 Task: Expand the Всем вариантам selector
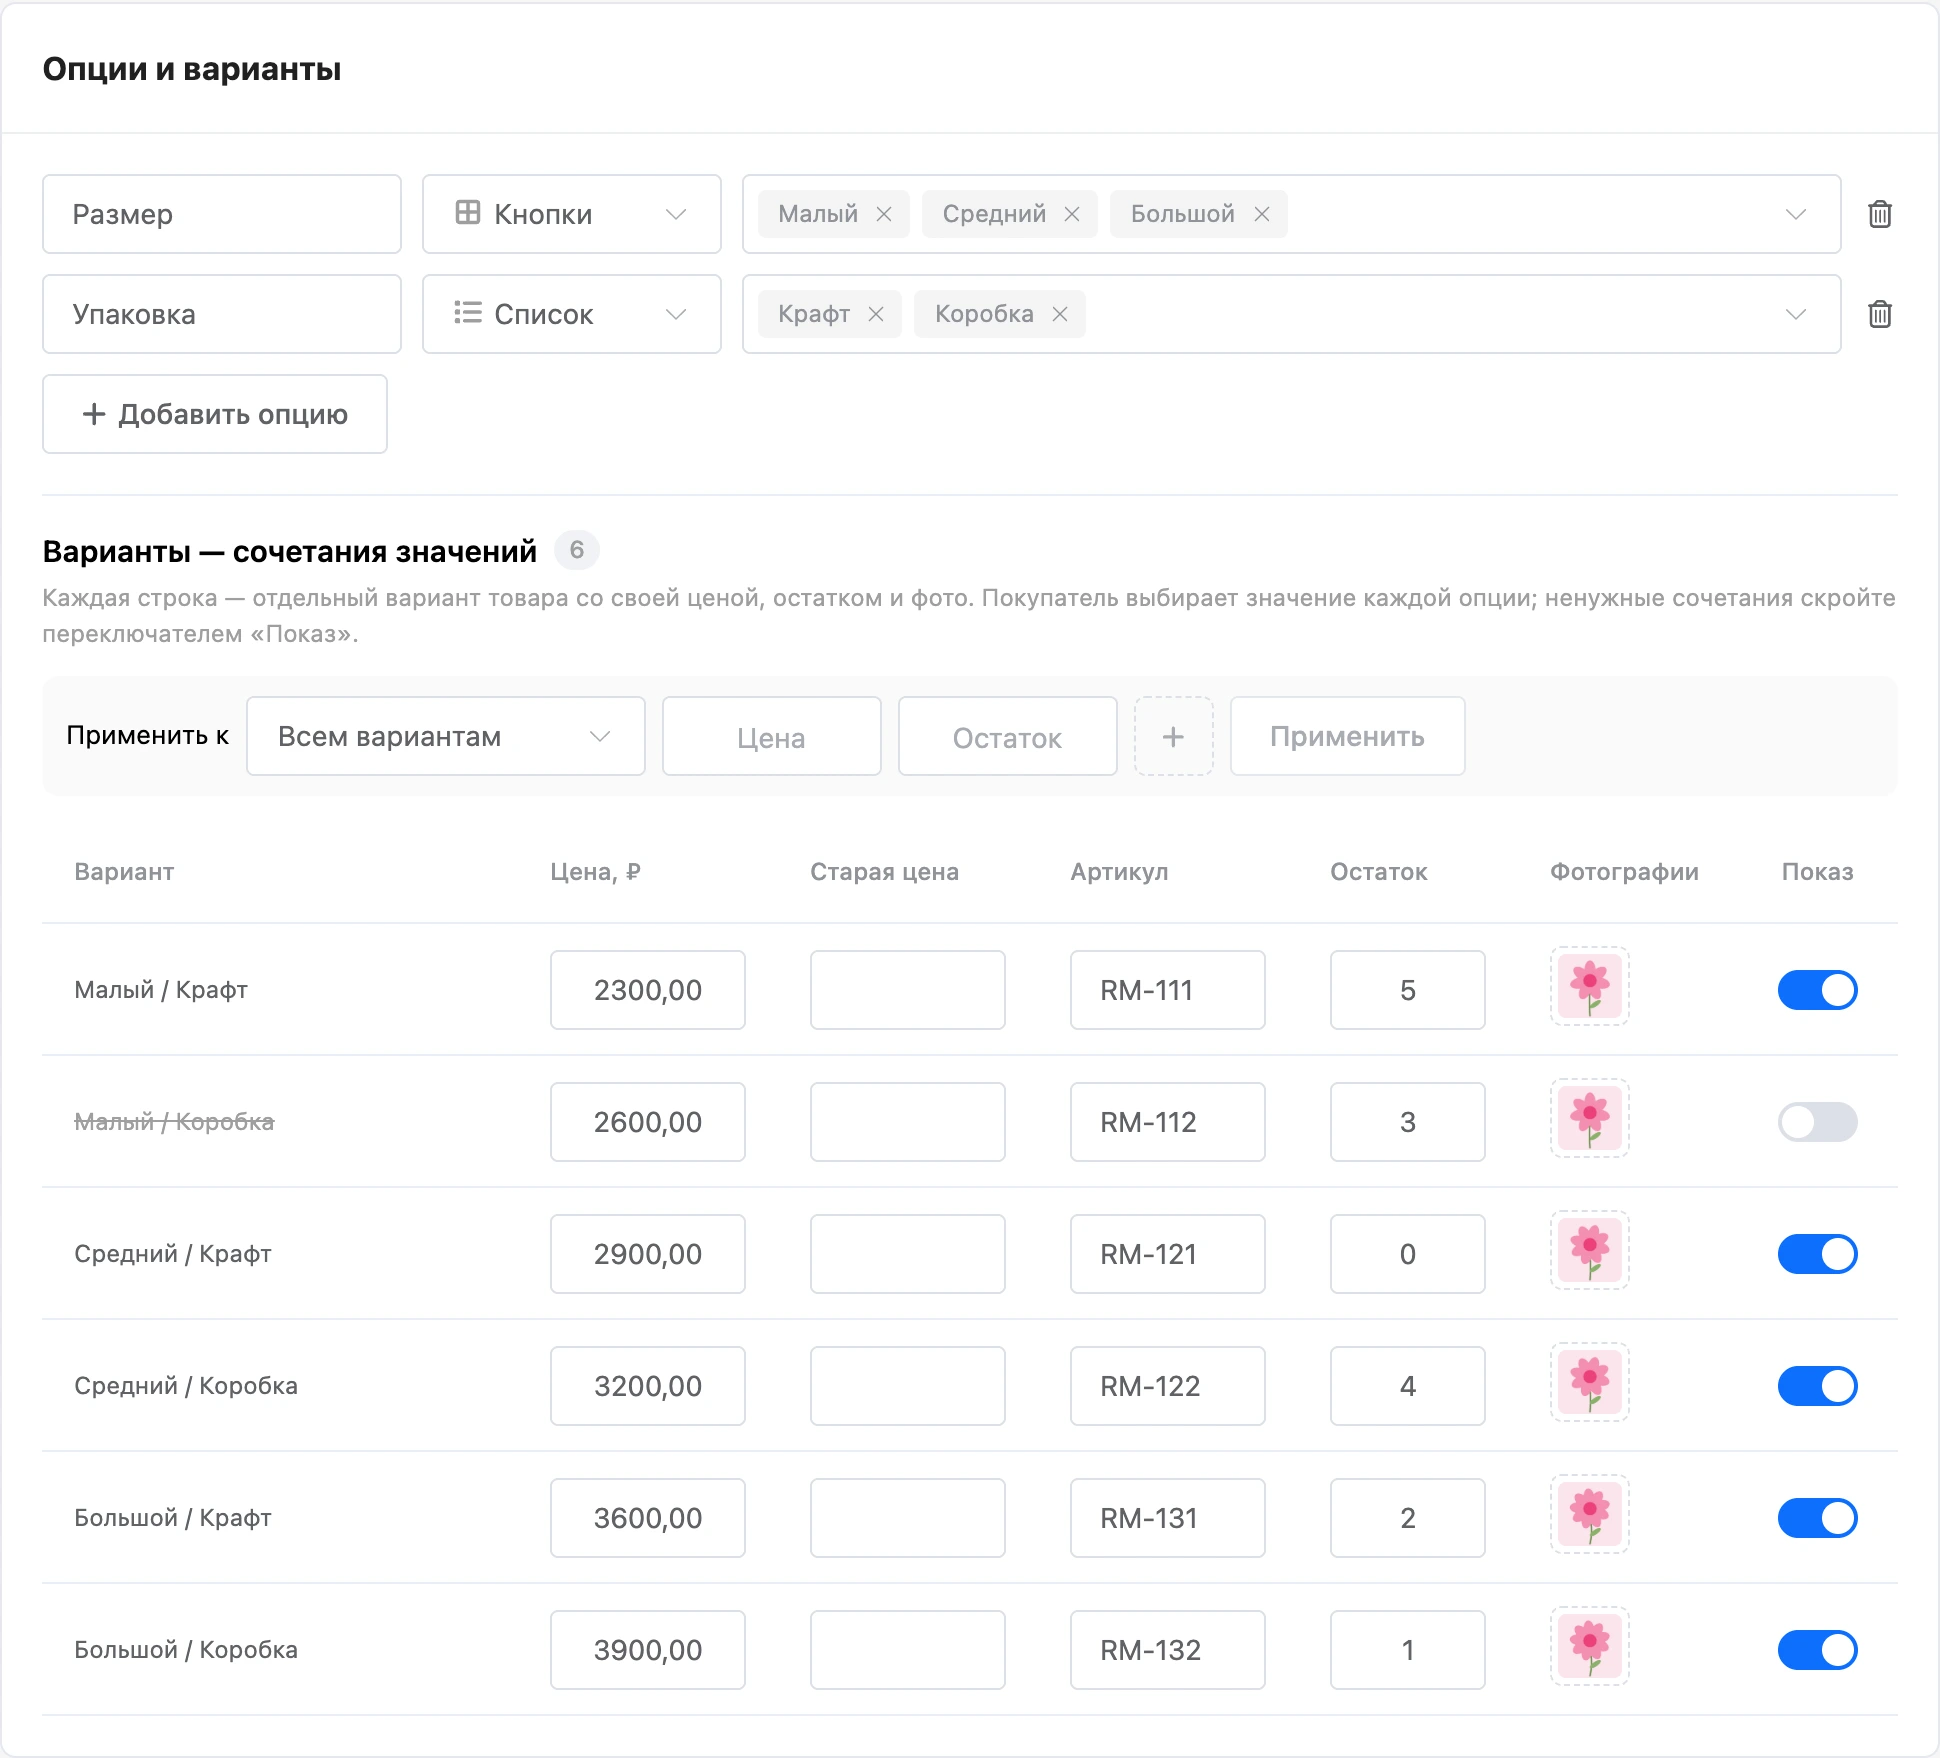pyautogui.click(x=445, y=736)
